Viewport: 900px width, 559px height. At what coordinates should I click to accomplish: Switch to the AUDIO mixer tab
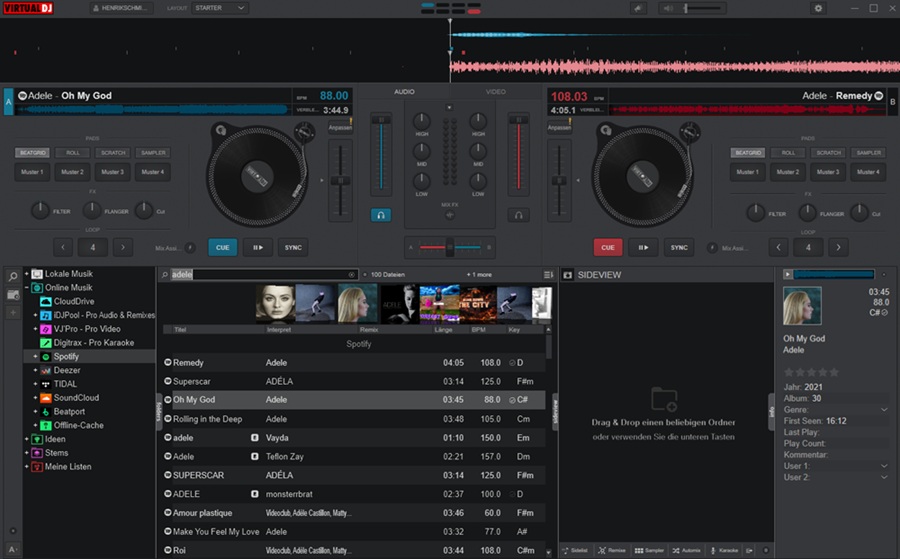(x=404, y=92)
